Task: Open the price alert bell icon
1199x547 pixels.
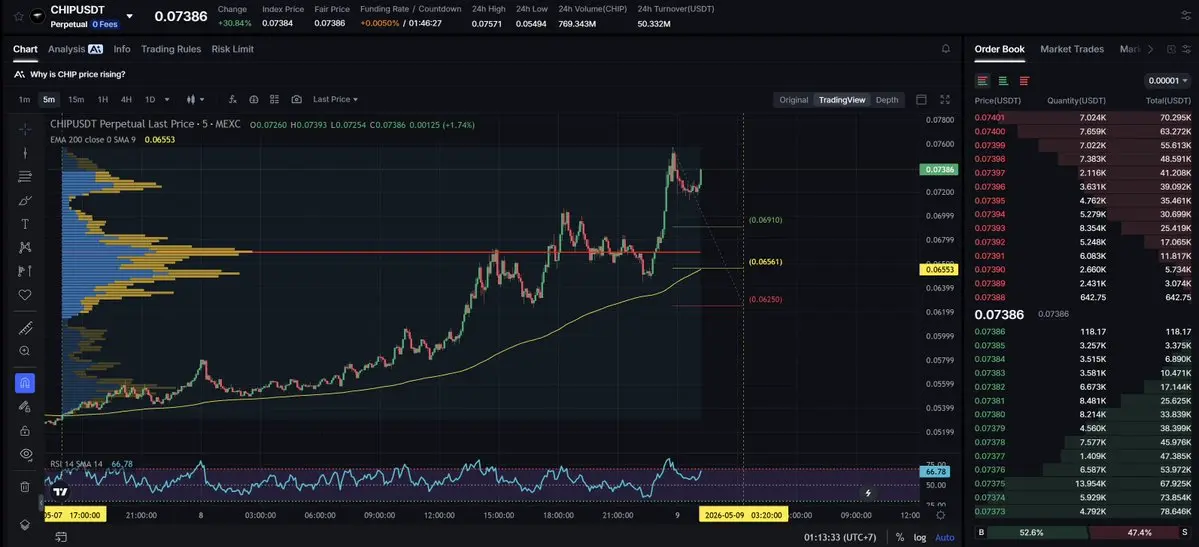Action: click(x=946, y=49)
